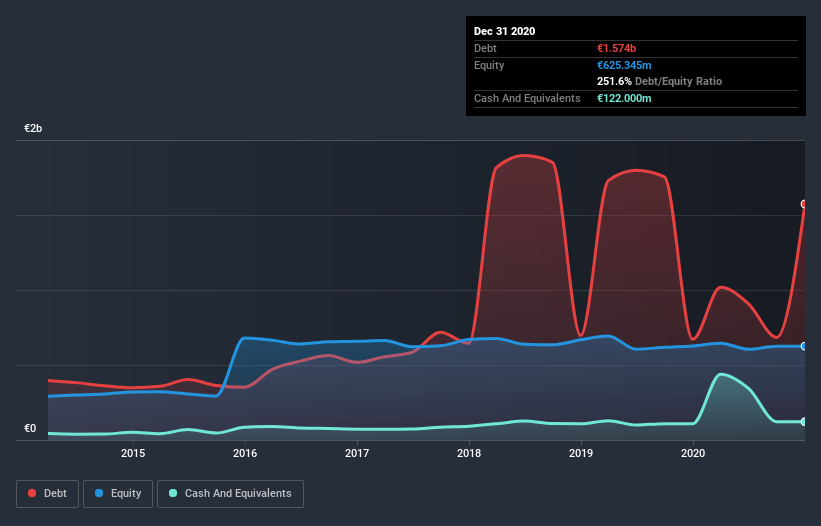
Task: Click the red Debt endpoint marker
Action: point(804,204)
